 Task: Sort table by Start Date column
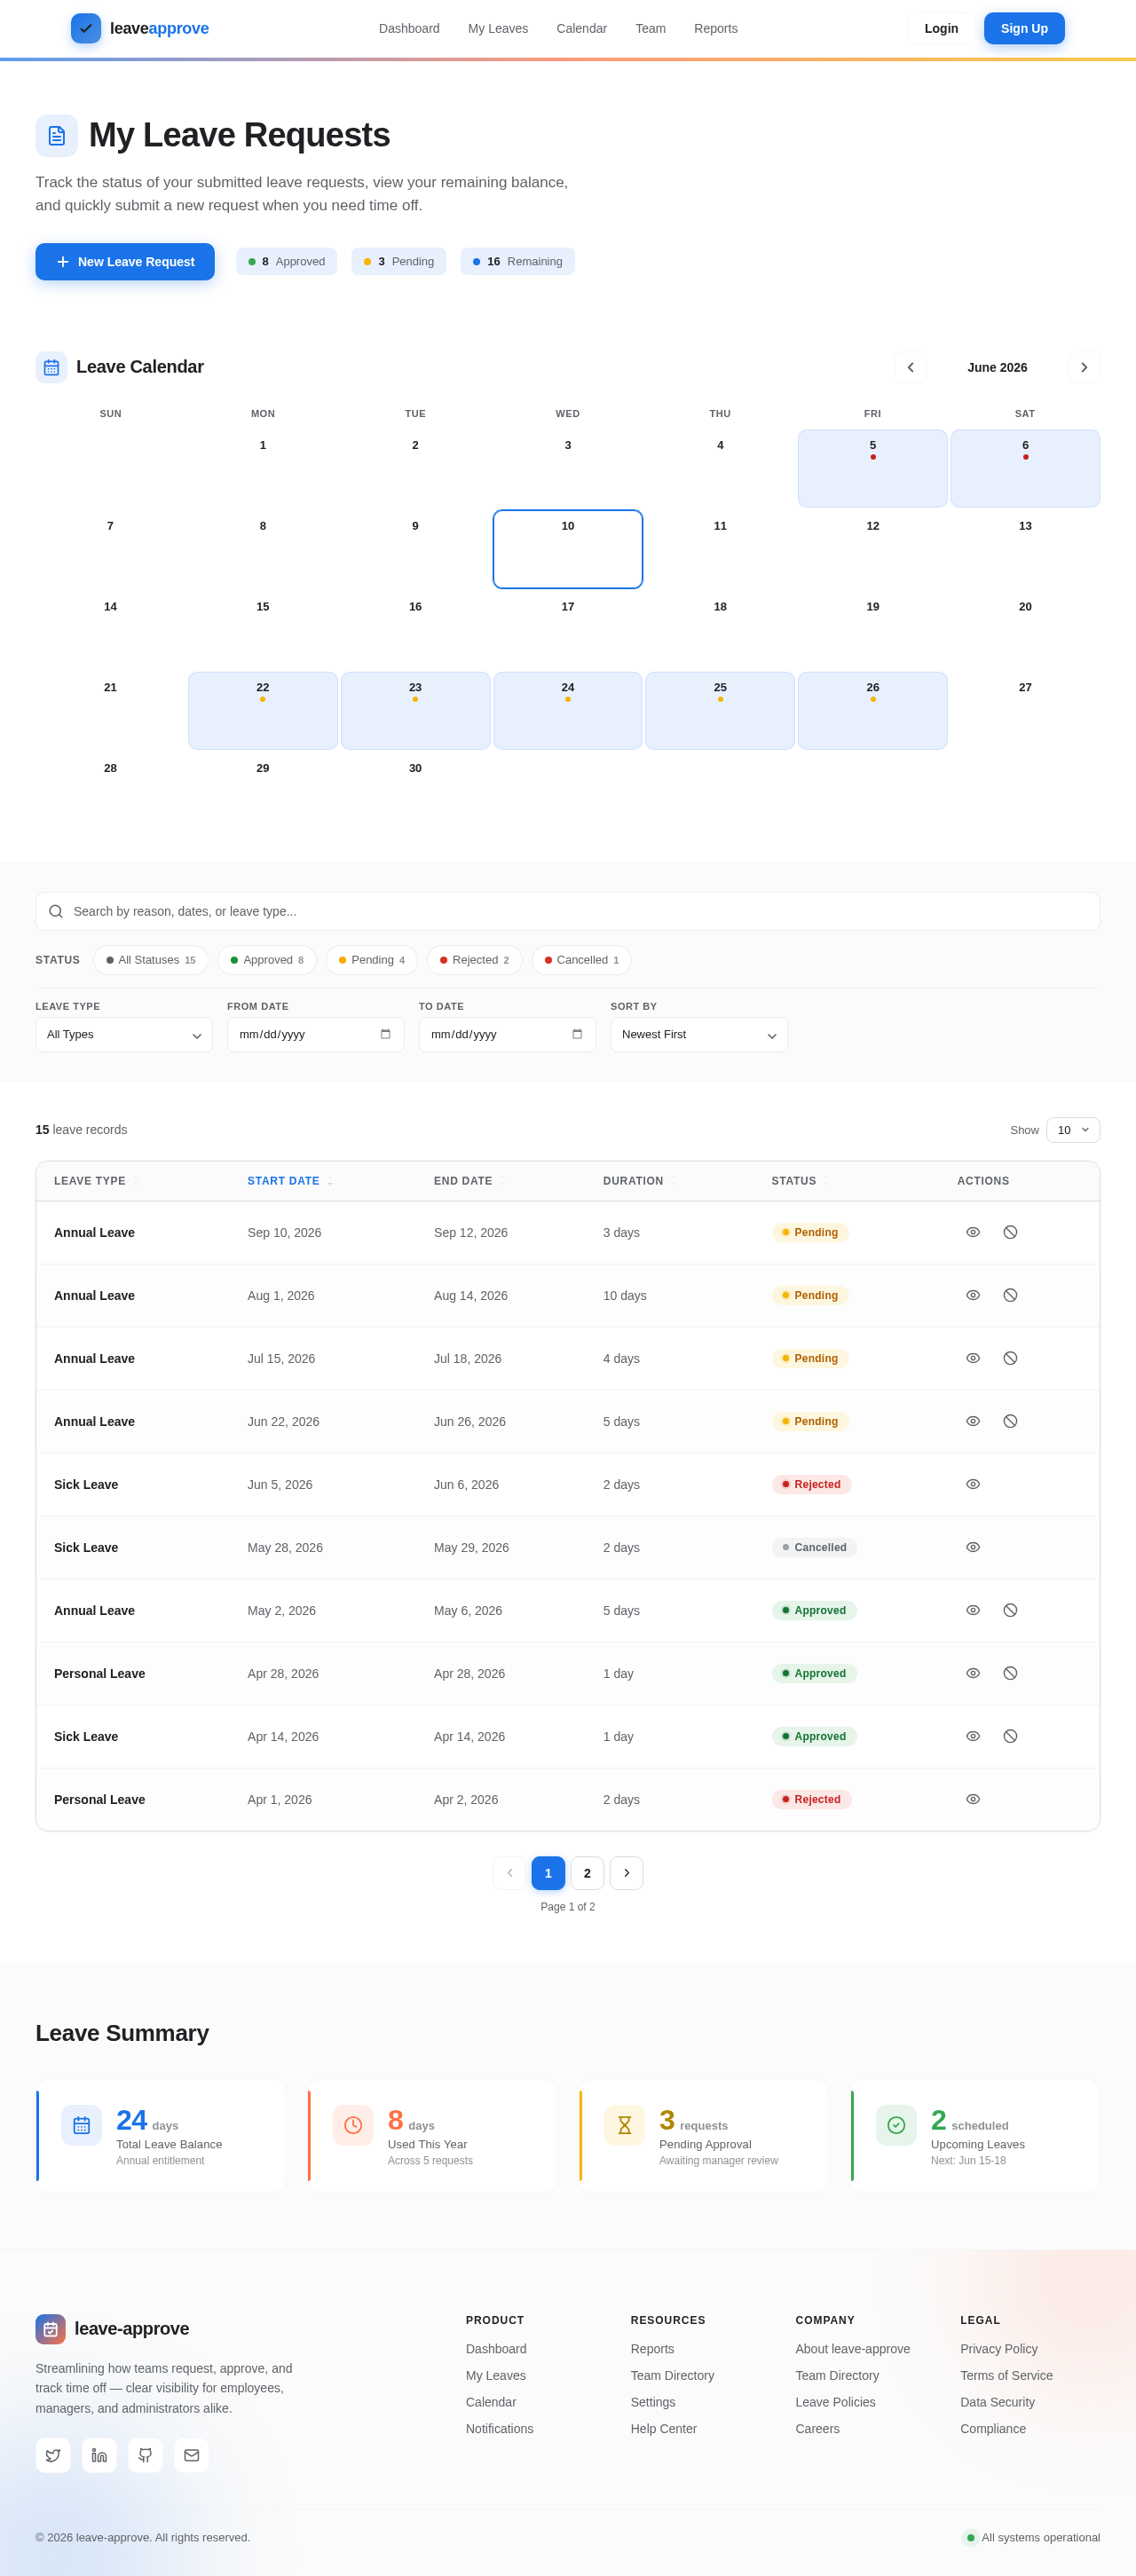click(290, 1181)
